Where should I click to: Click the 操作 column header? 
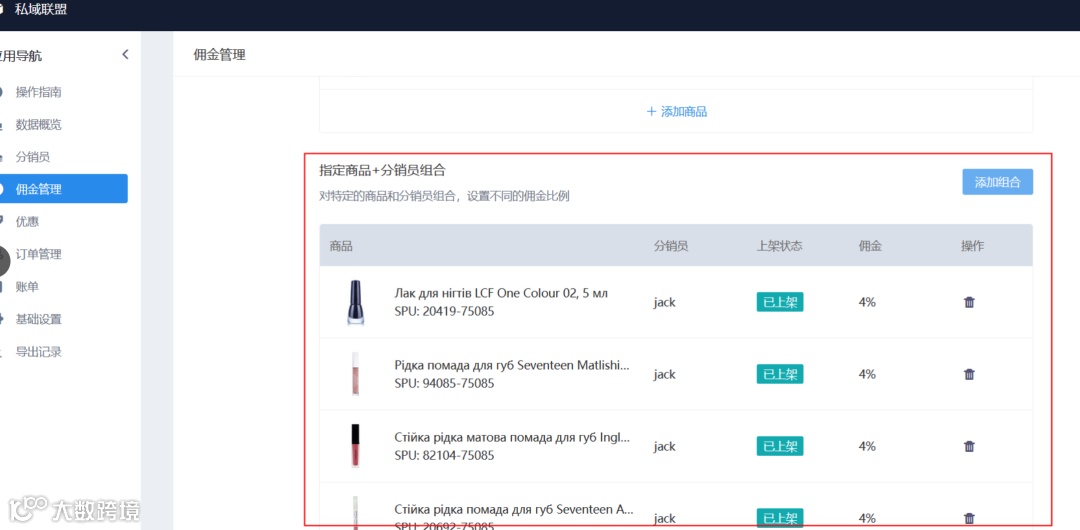click(x=973, y=246)
